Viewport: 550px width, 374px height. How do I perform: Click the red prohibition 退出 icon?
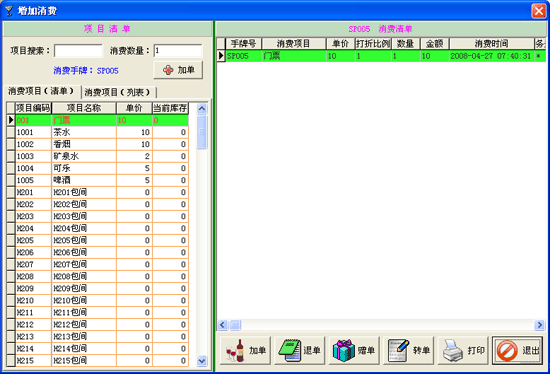coord(507,350)
